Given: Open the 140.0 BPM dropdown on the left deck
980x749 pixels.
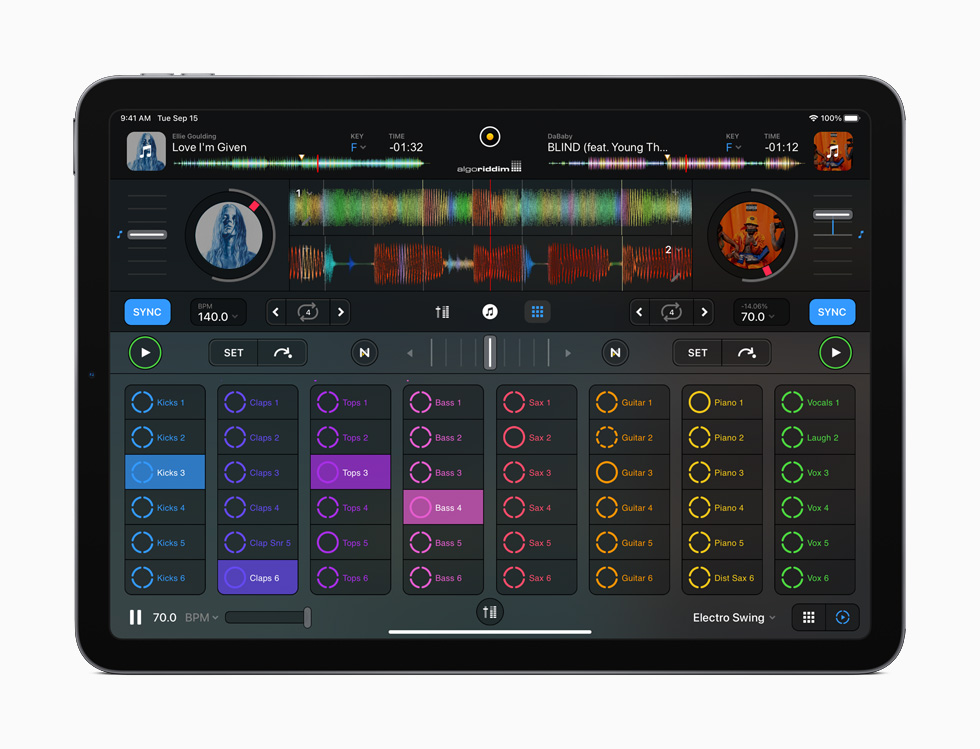Looking at the screenshot, I should point(217,311).
